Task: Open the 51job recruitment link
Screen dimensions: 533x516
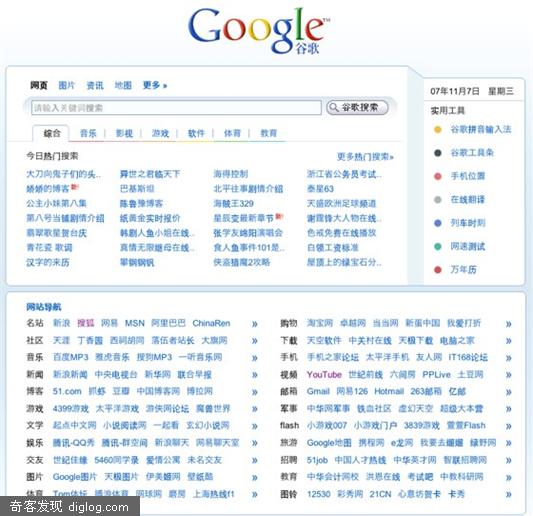Action: [317, 460]
